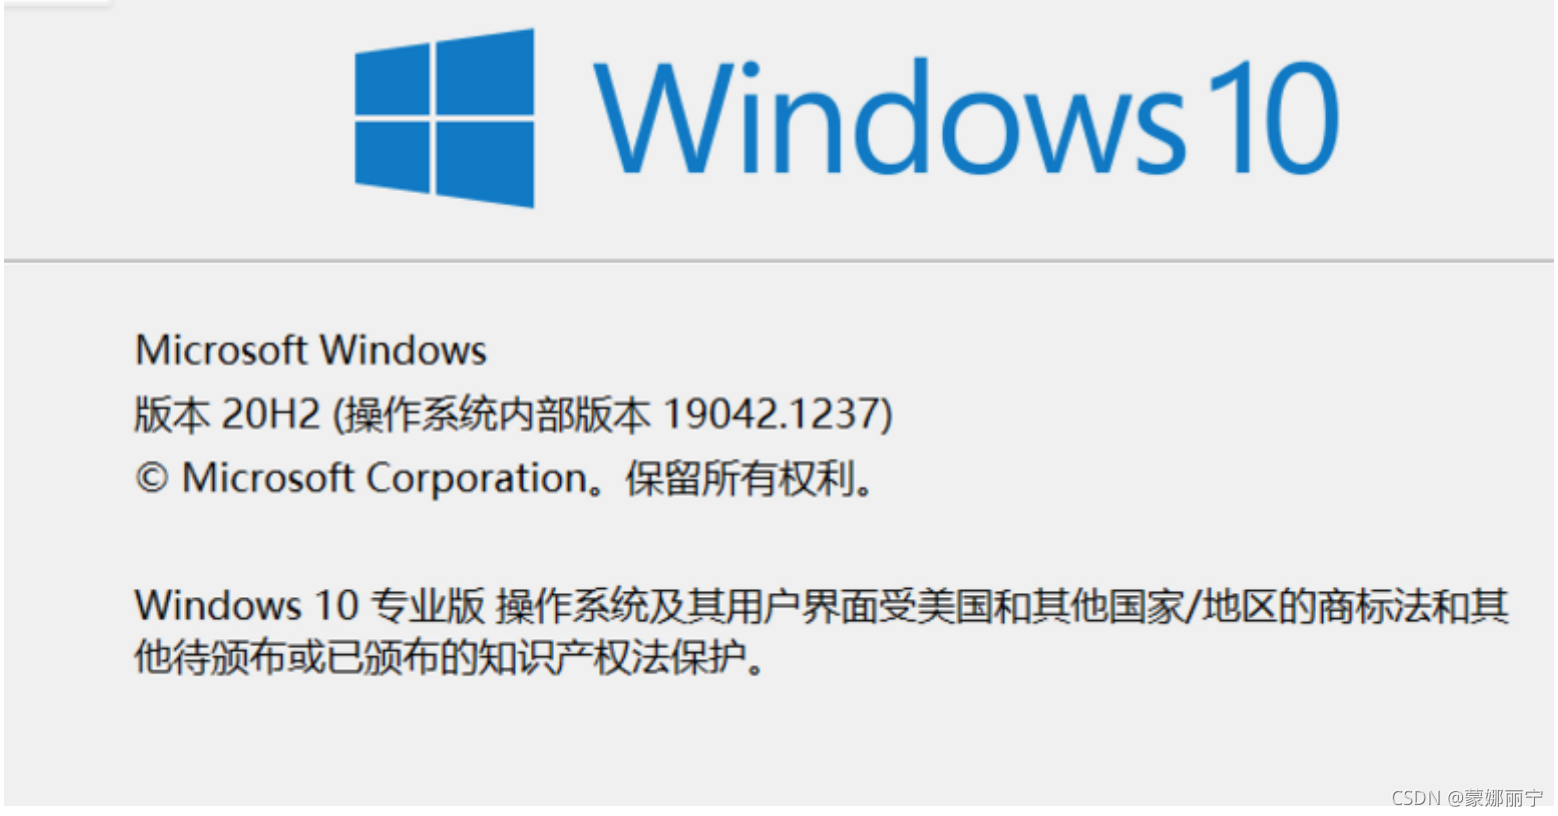Click the "@蒙娜丽宁" username watermark
This screenshot has width=1558, height=816.
click(x=1496, y=798)
